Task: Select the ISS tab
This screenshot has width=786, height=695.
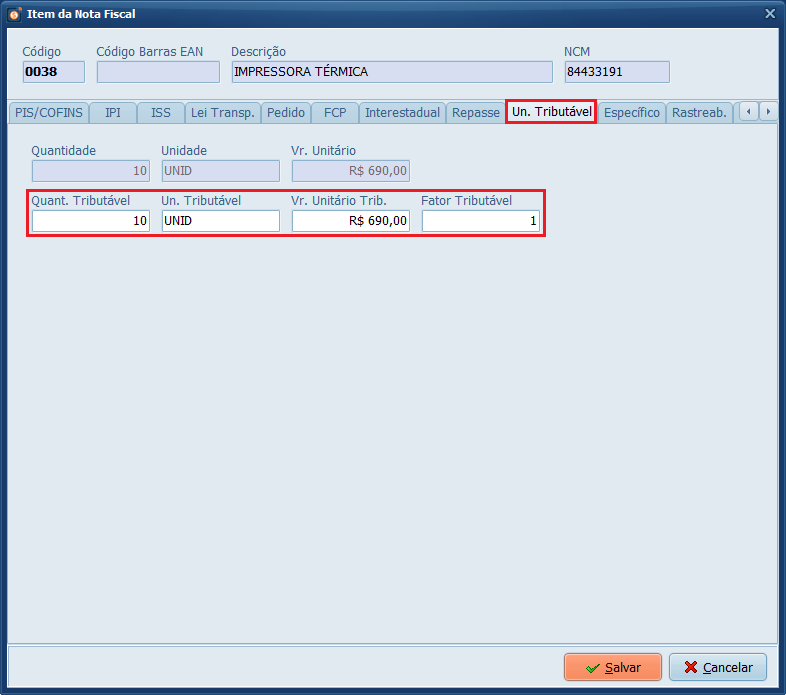Action: [x=161, y=113]
